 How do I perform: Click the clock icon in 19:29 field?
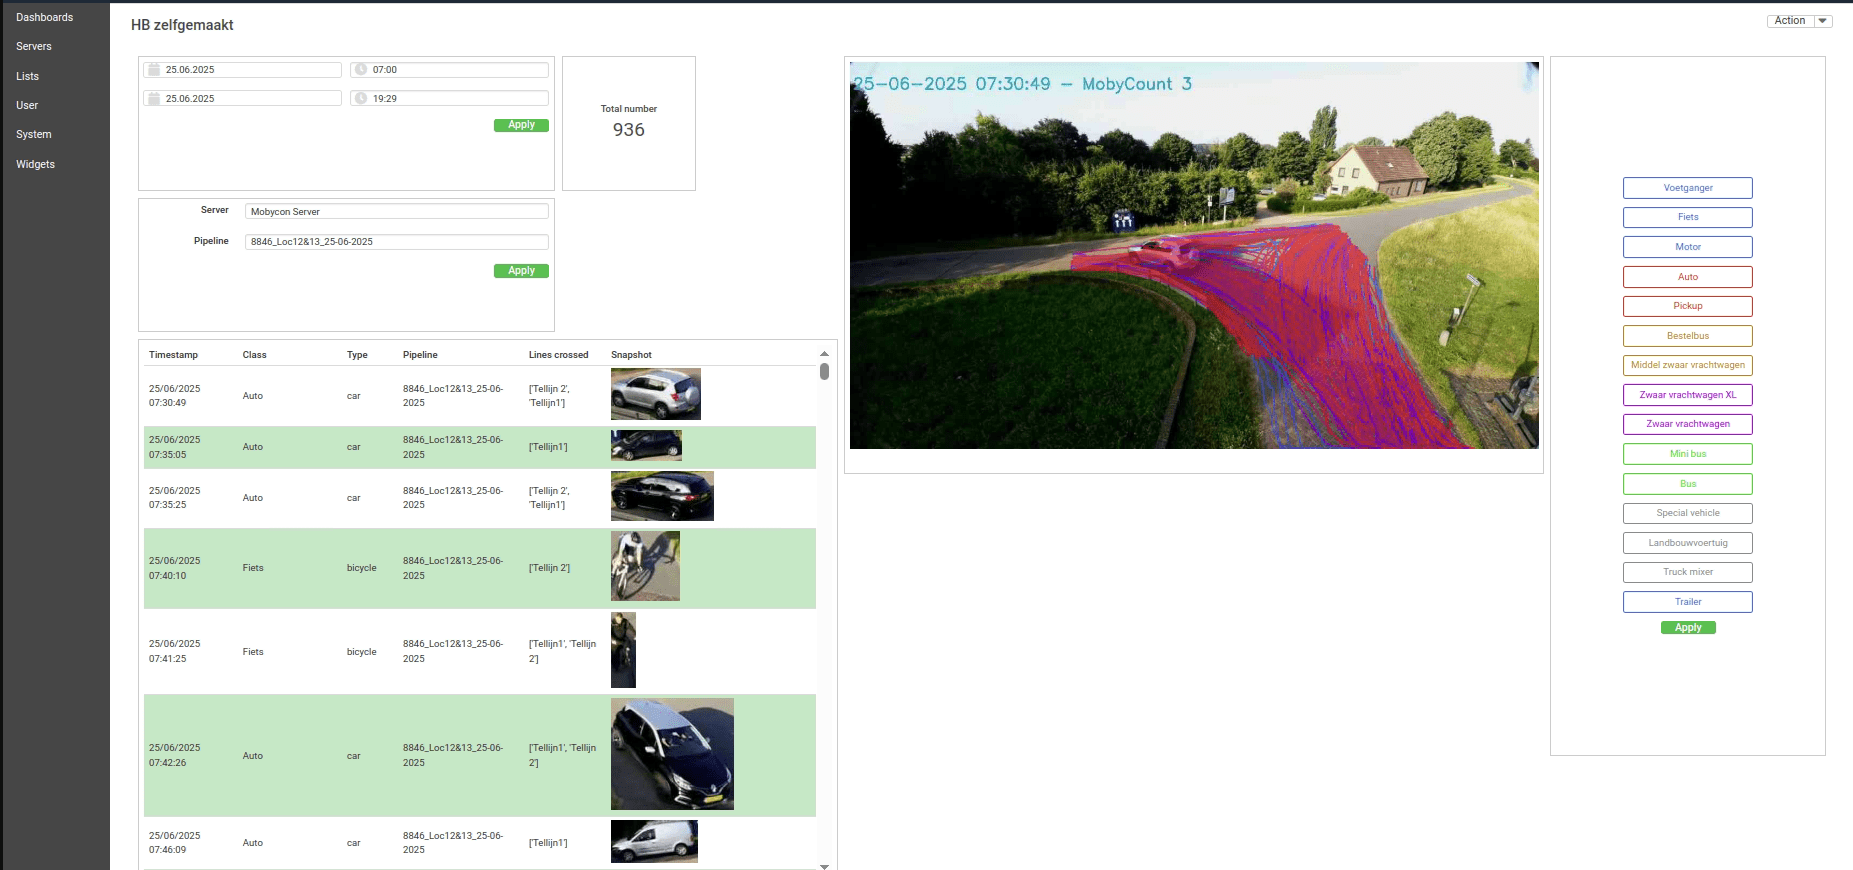click(361, 99)
